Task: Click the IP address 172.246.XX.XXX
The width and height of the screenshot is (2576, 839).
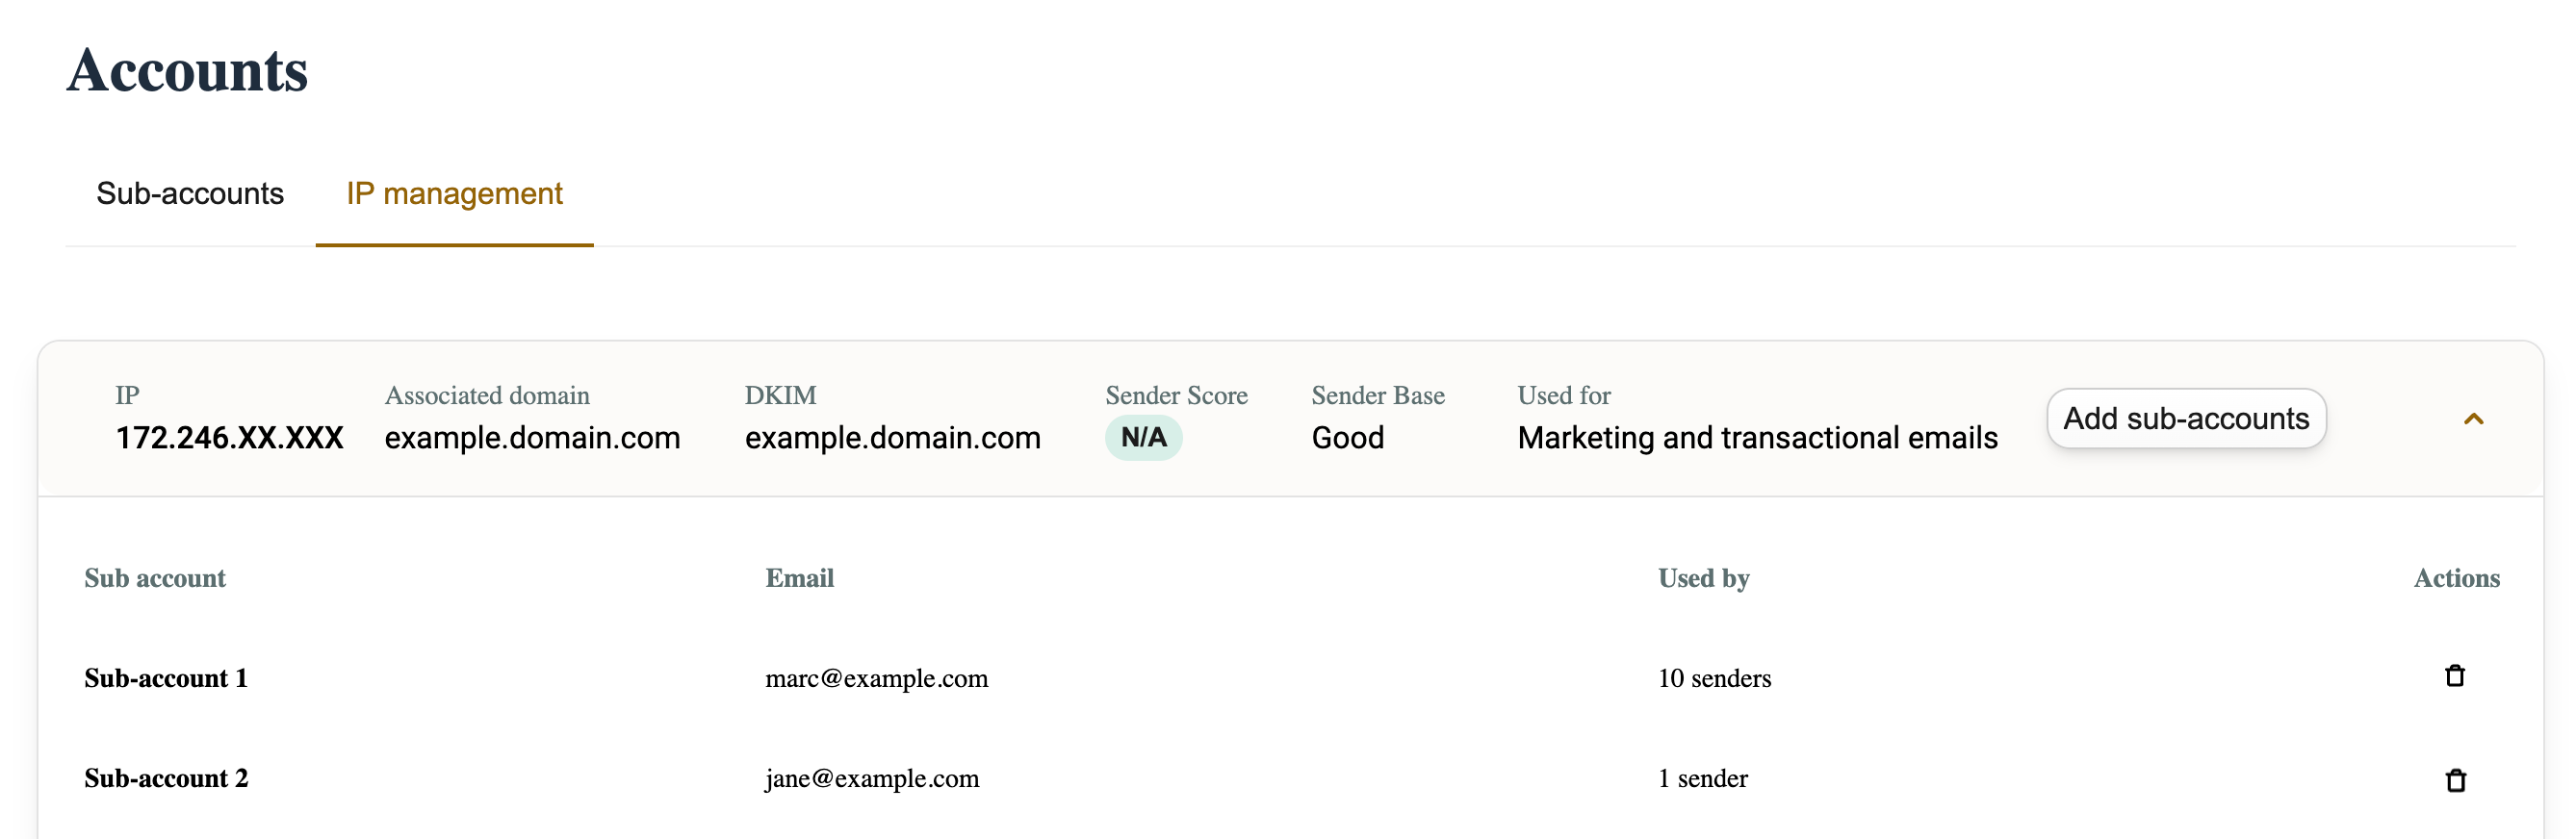Action: [x=229, y=438]
